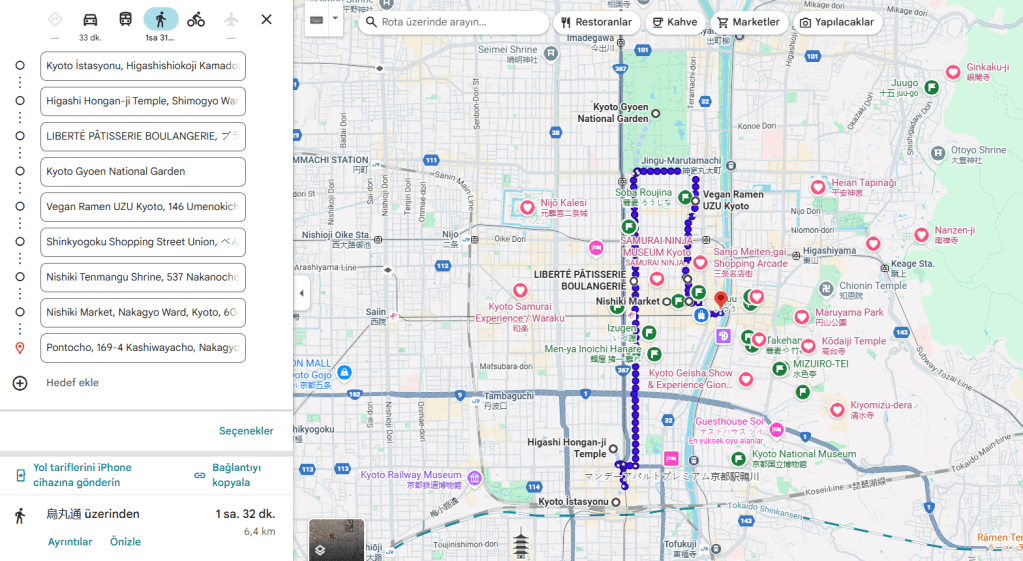Click plus icon to add destination
This screenshot has width=1023, height=561.
(x=20, y=383)
